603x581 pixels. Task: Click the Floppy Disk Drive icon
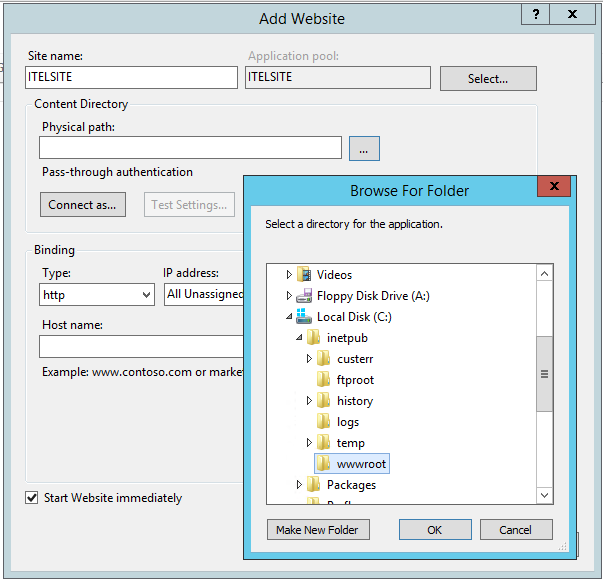304,296
